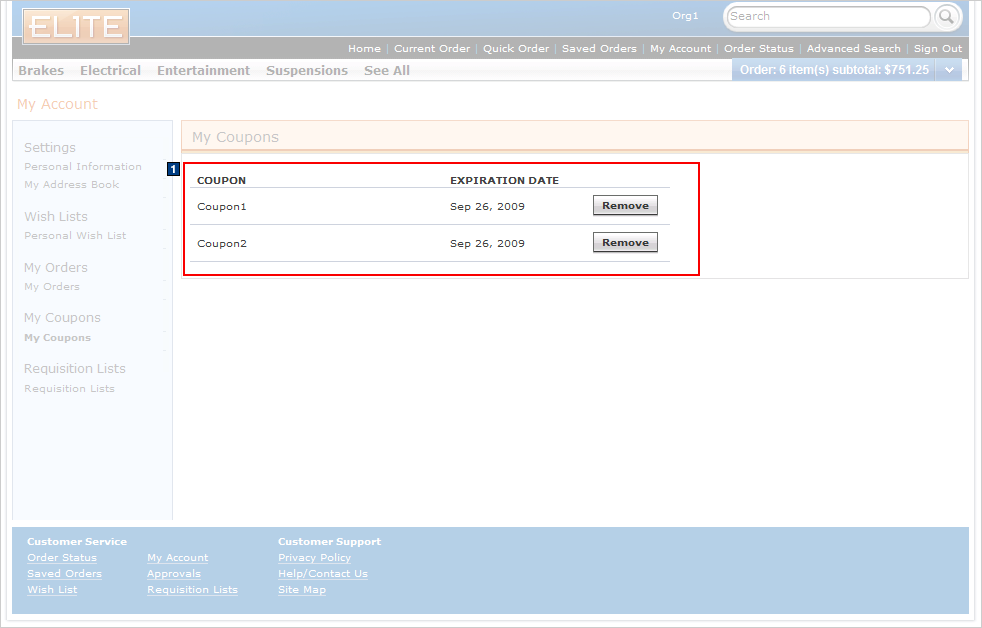Viewport: 982px width, 628px height.
Task: Open My Account in header menu
Action: [x=680, y=48]
